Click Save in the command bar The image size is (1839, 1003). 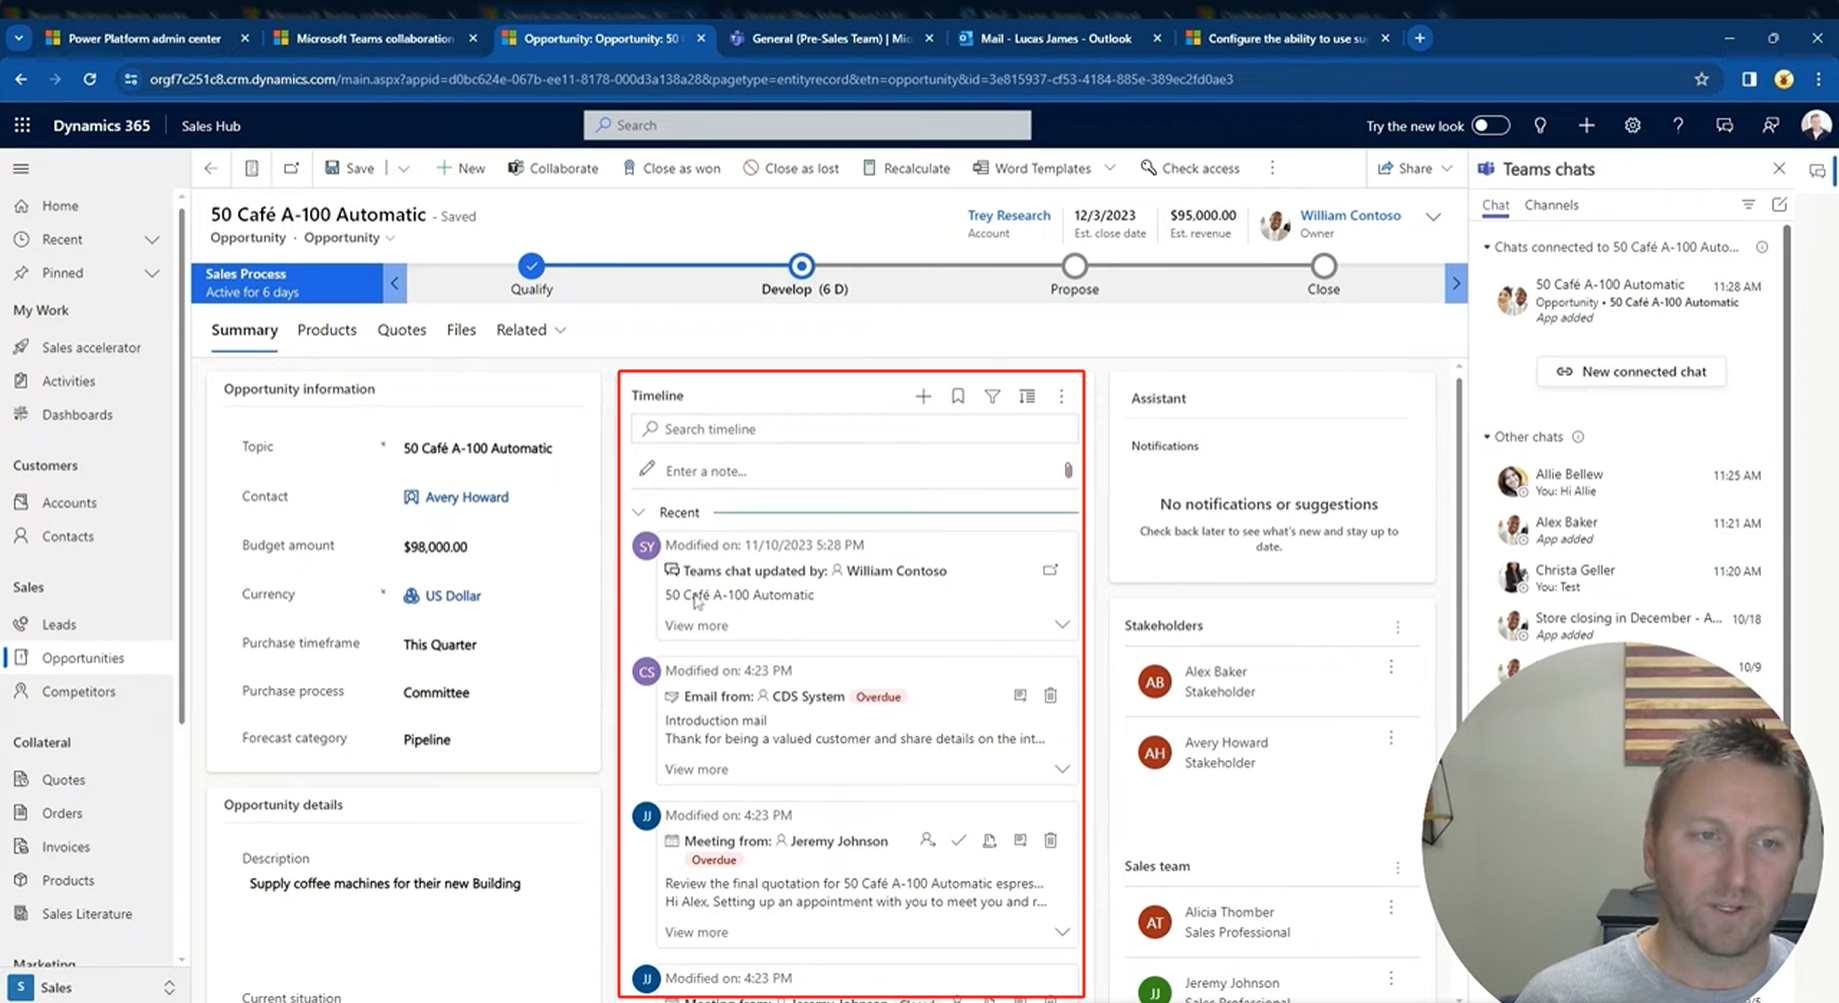tap(349, 168)
